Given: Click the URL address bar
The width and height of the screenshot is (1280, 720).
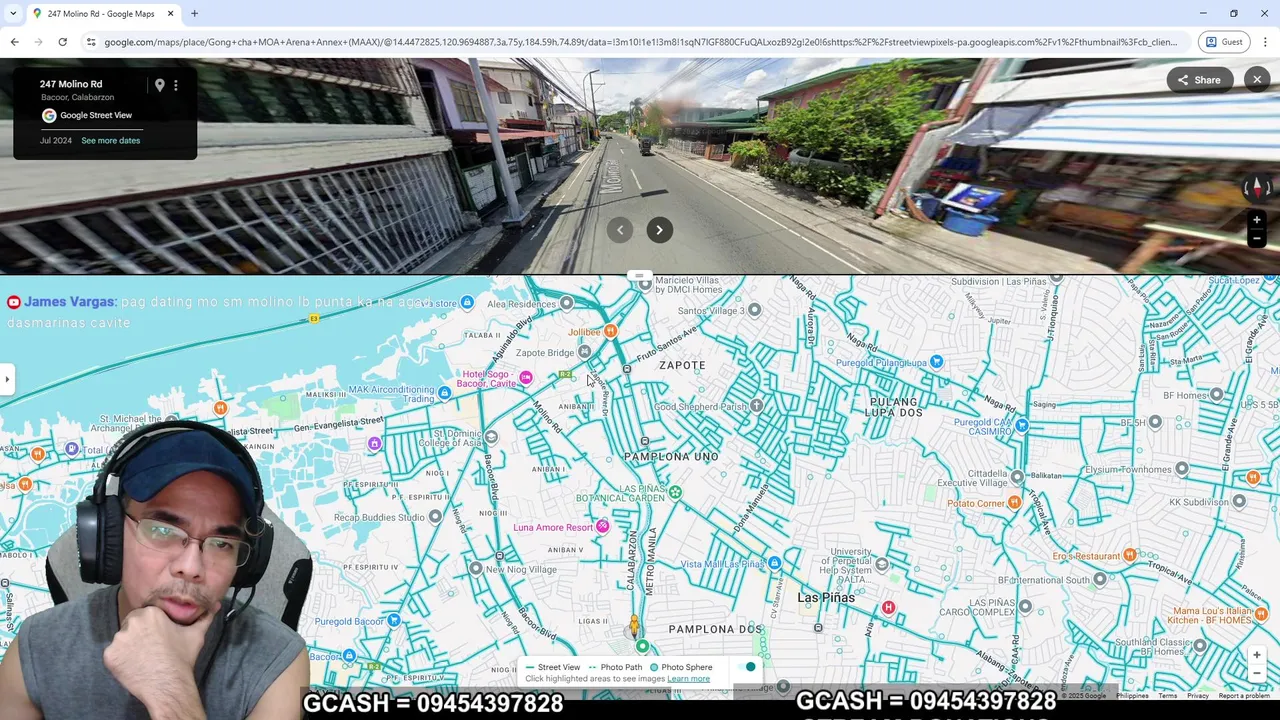Looking at the screenshot, I should click(x=640, y=42).
